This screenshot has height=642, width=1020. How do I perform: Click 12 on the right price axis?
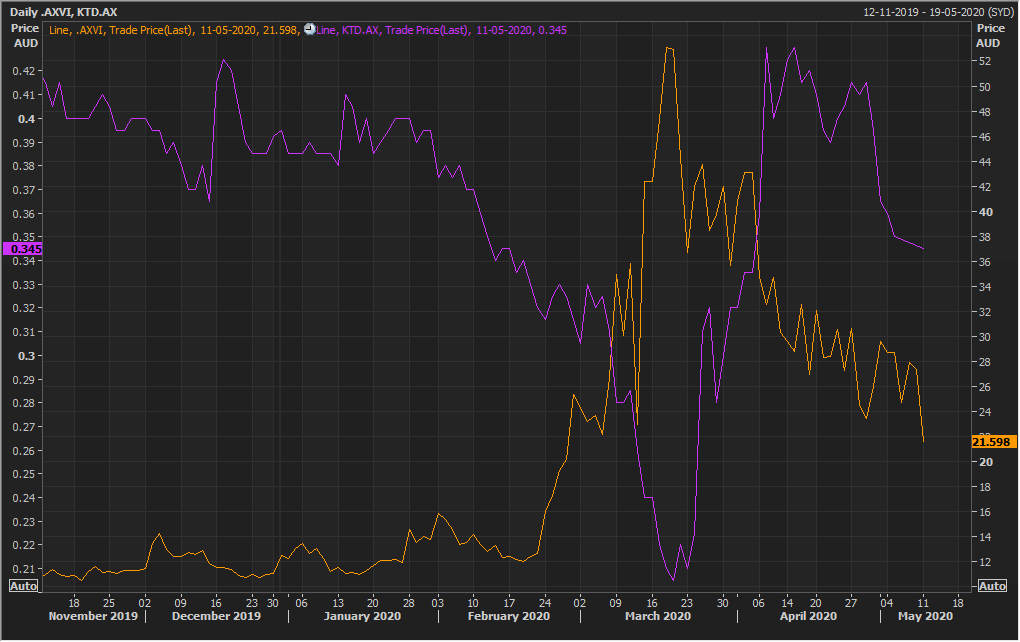tap(986, 562)
